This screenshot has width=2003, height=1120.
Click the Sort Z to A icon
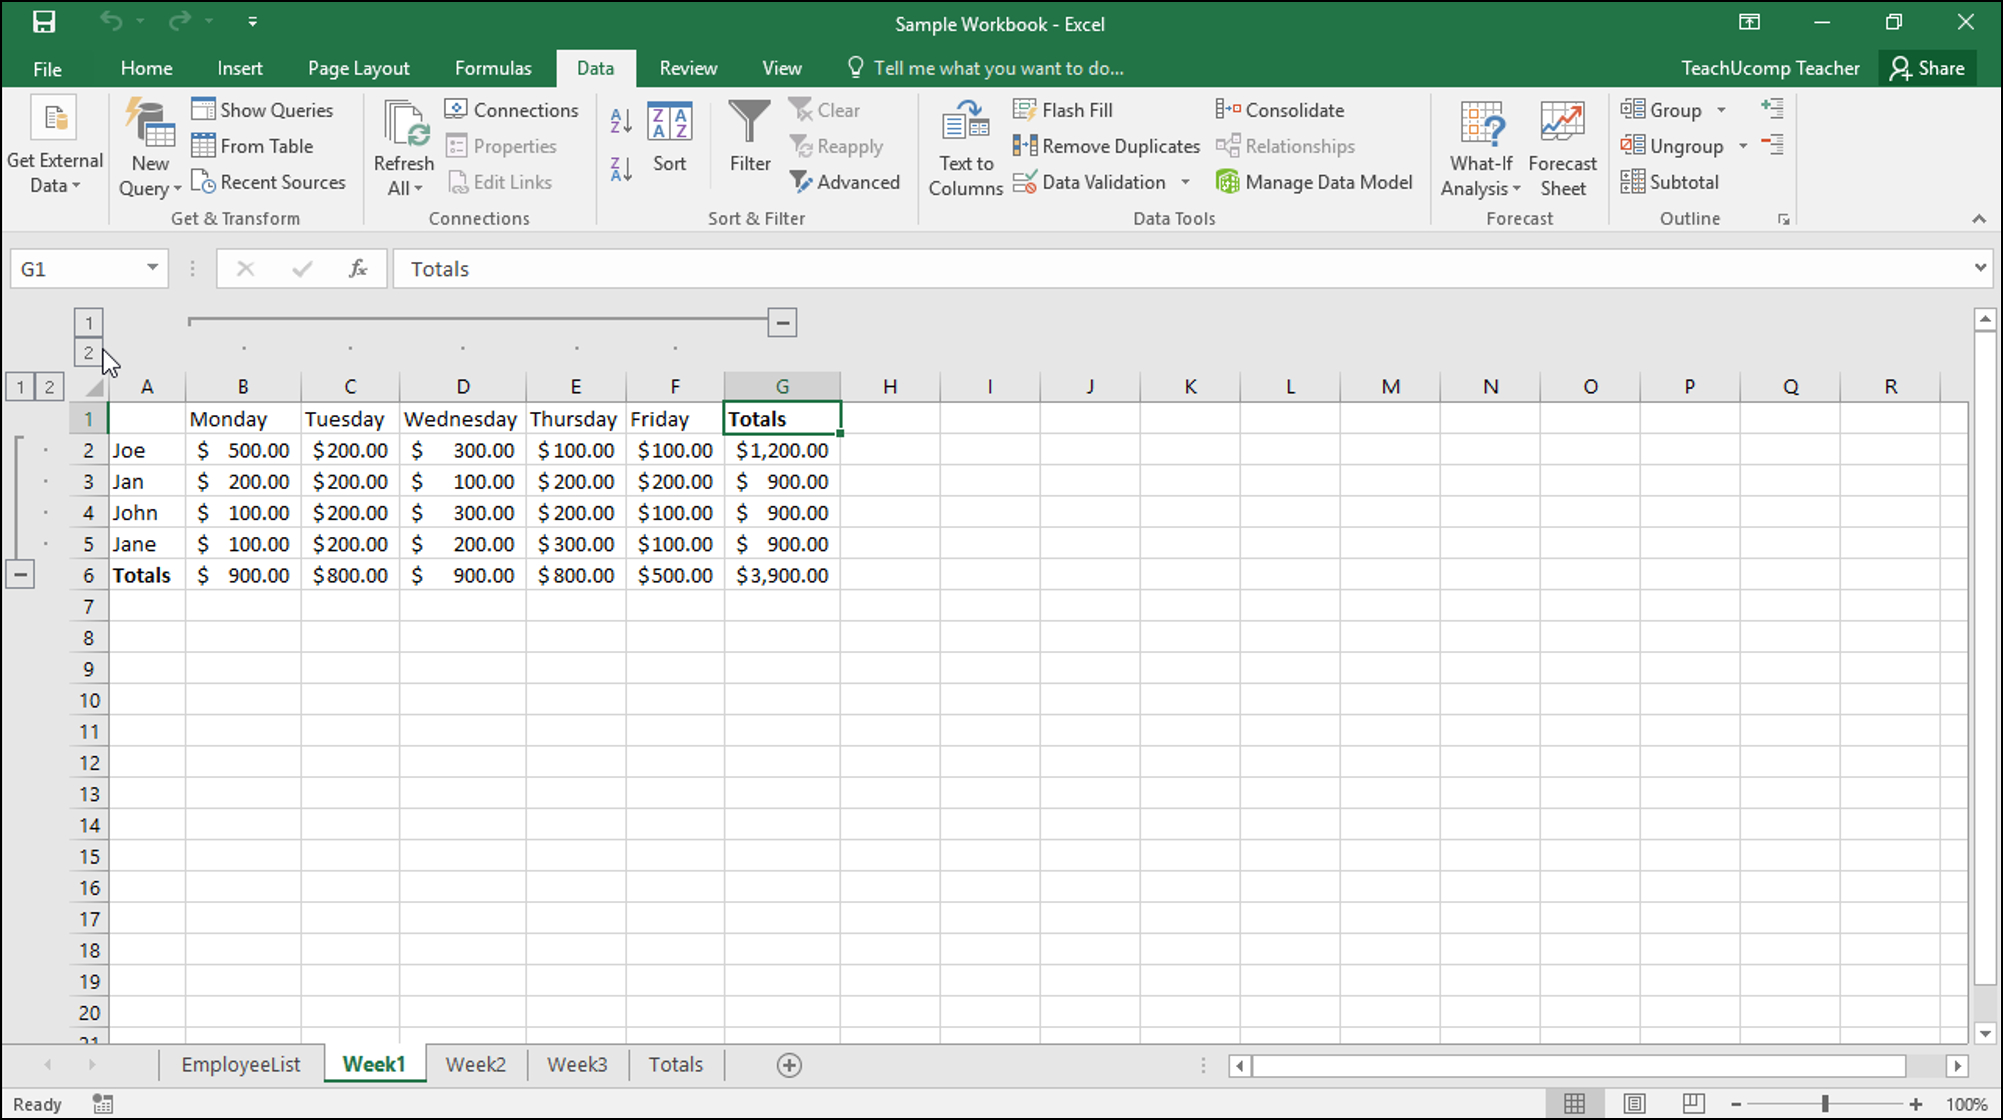620,169
